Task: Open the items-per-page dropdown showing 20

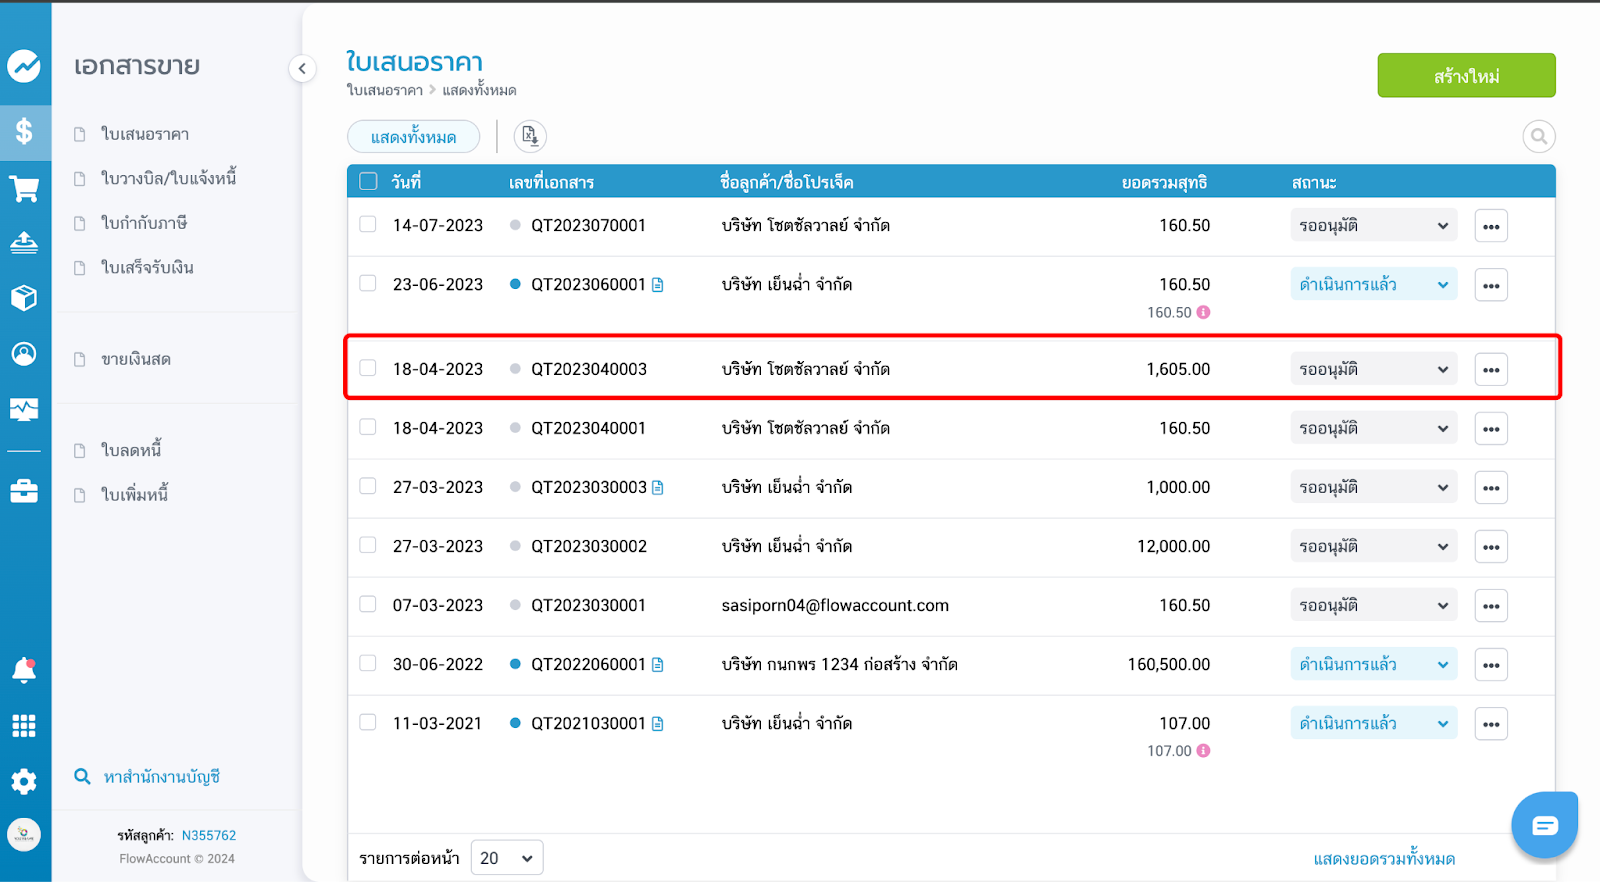Action: click(506, 858)
